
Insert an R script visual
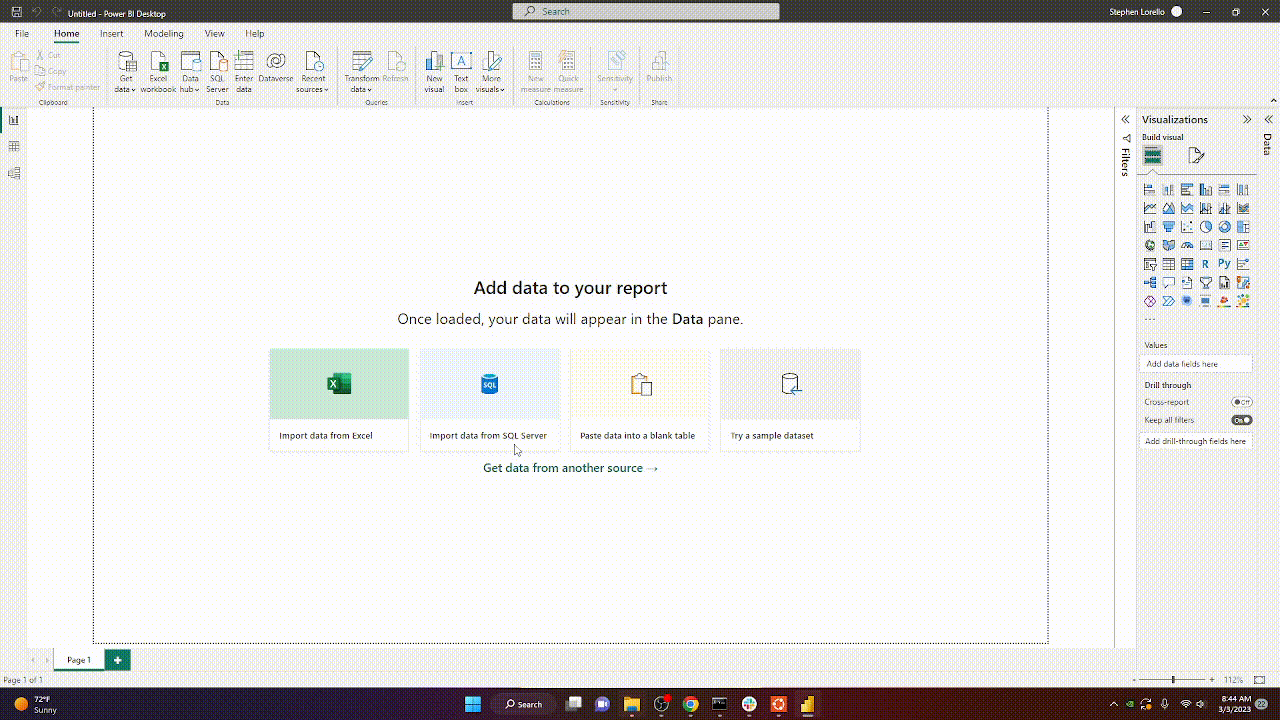(1206, 264)
